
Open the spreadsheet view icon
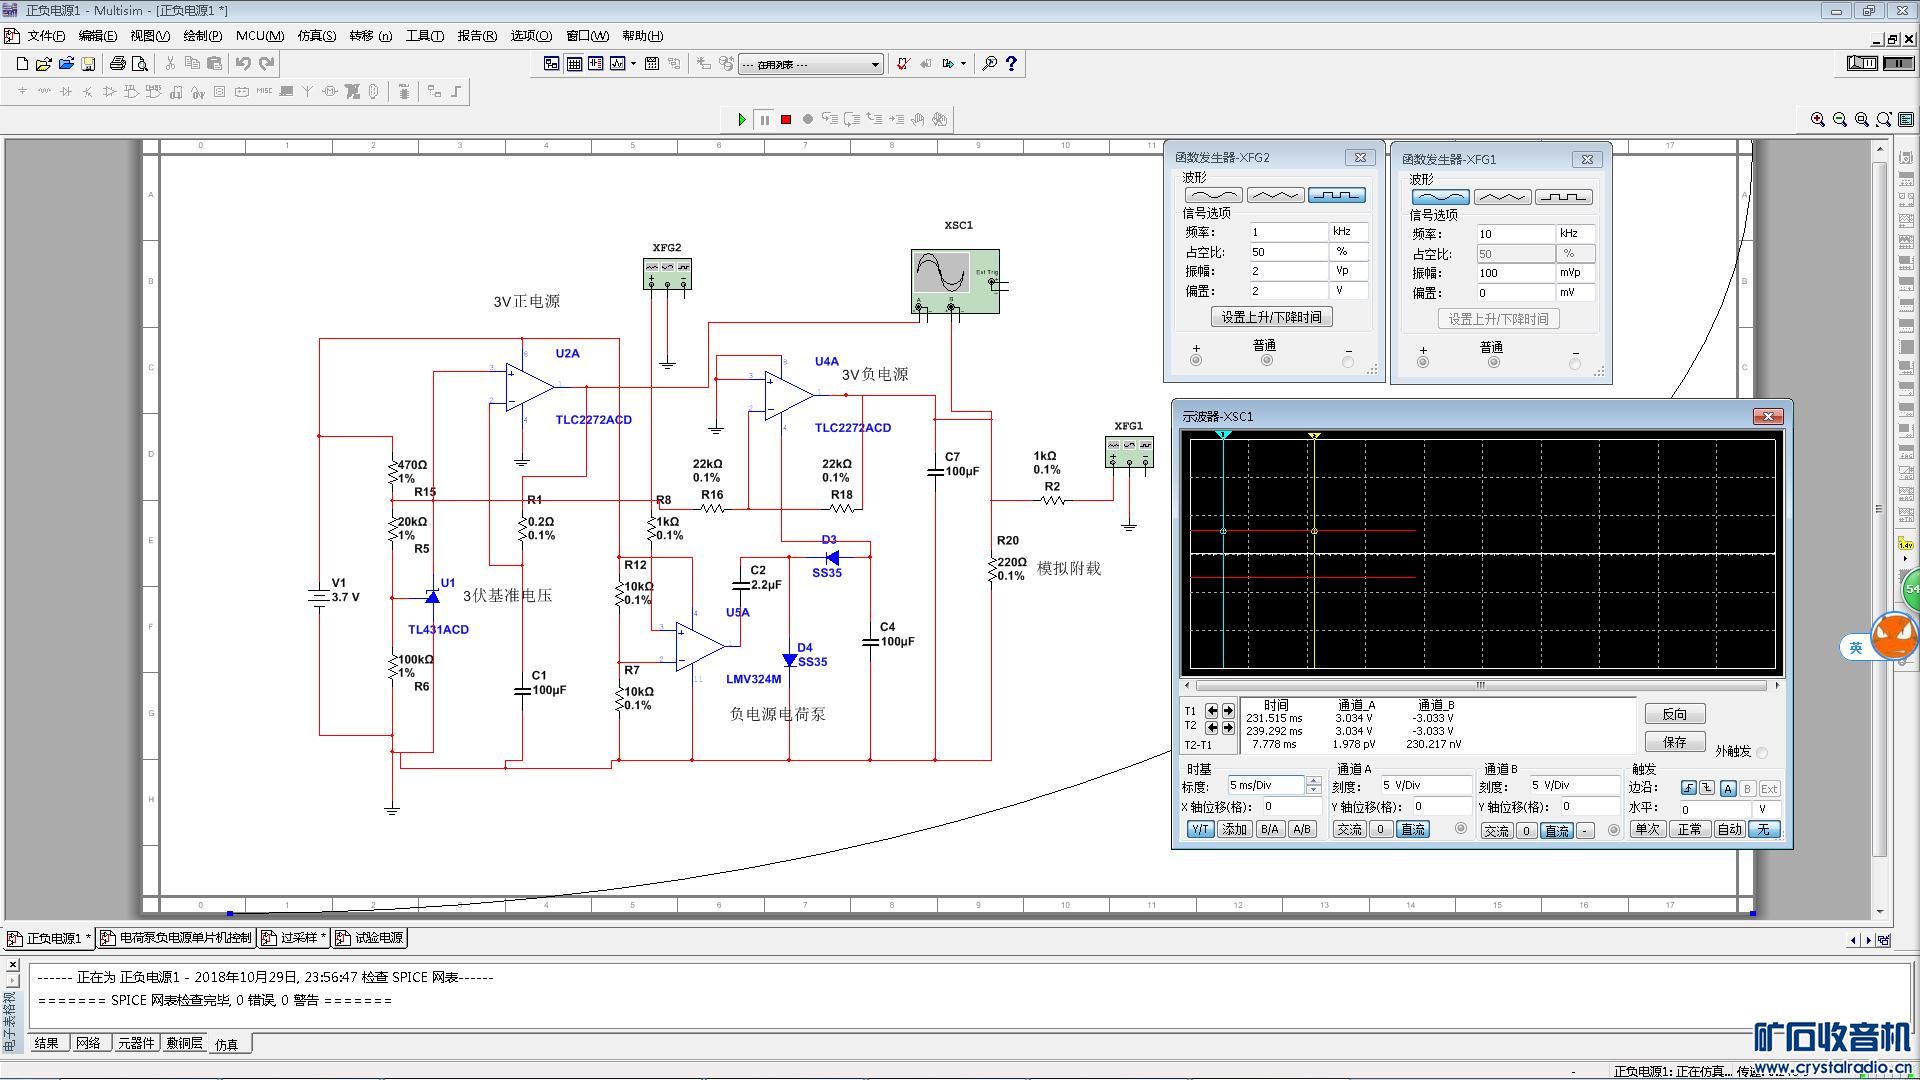click(x=574, y=64)
